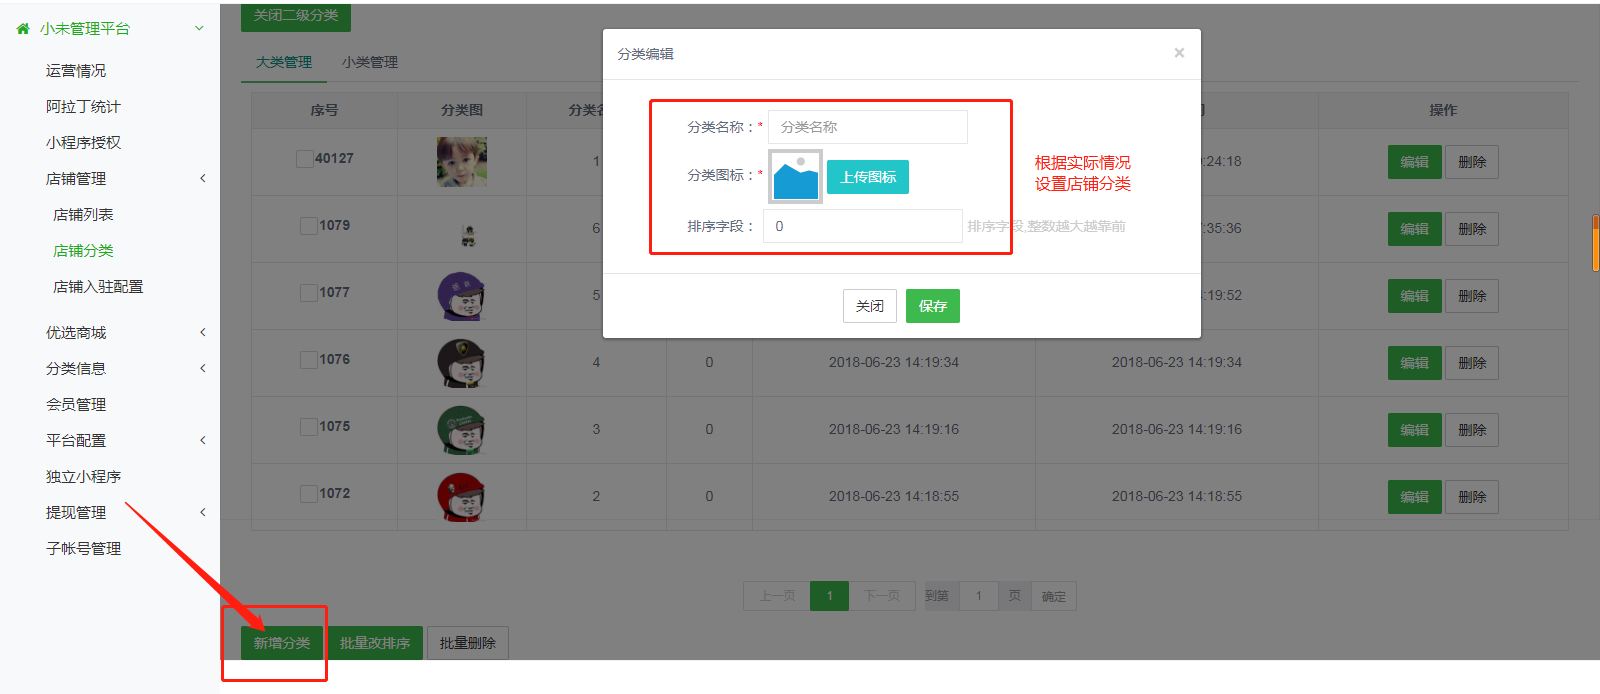
Task: Focus the 分类名称 text field
Action: [867, 127]
